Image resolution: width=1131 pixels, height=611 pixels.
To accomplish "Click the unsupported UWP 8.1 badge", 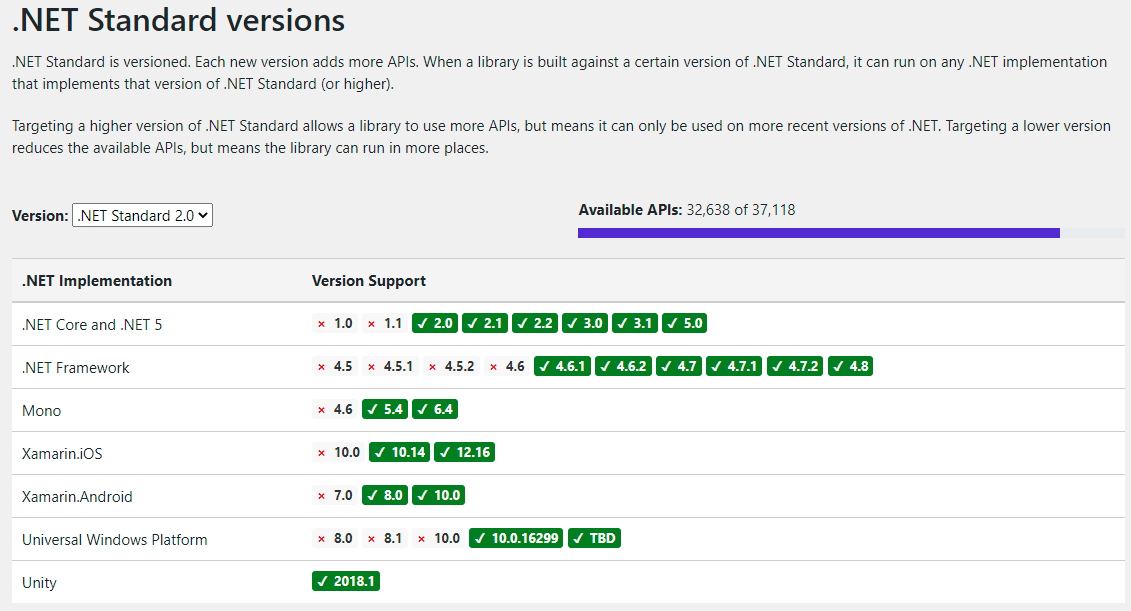I will point(384,538).
